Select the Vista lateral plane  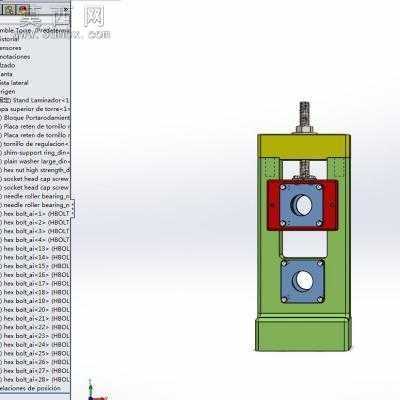[x=14, y=83]
